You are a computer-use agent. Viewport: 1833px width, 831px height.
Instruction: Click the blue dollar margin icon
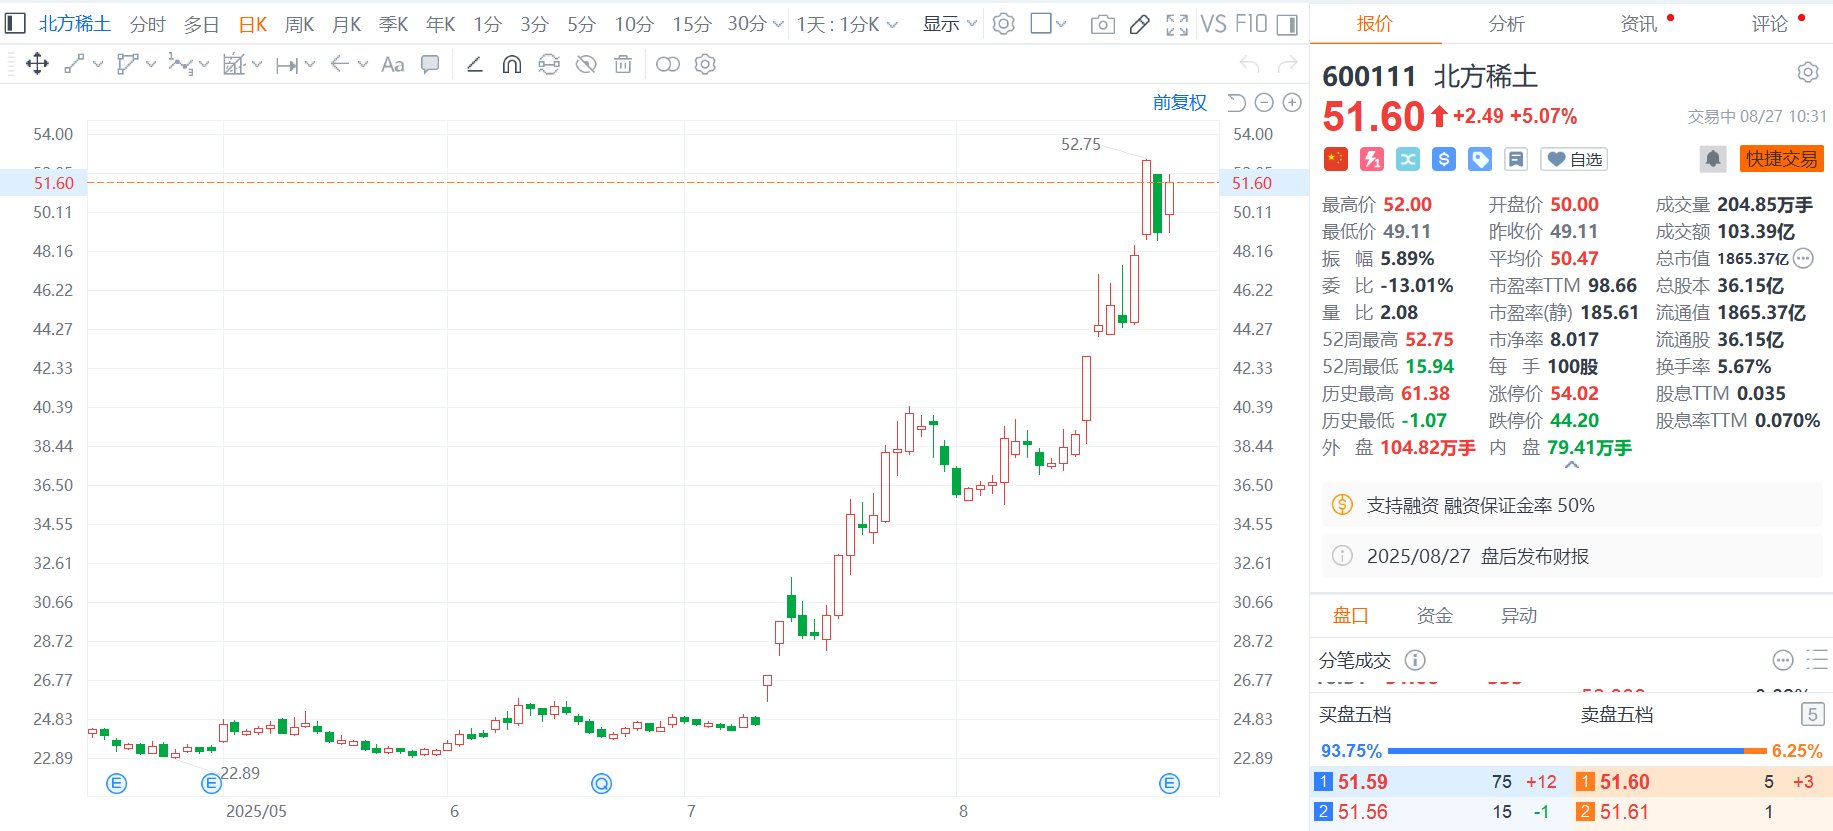point(1443,159)
